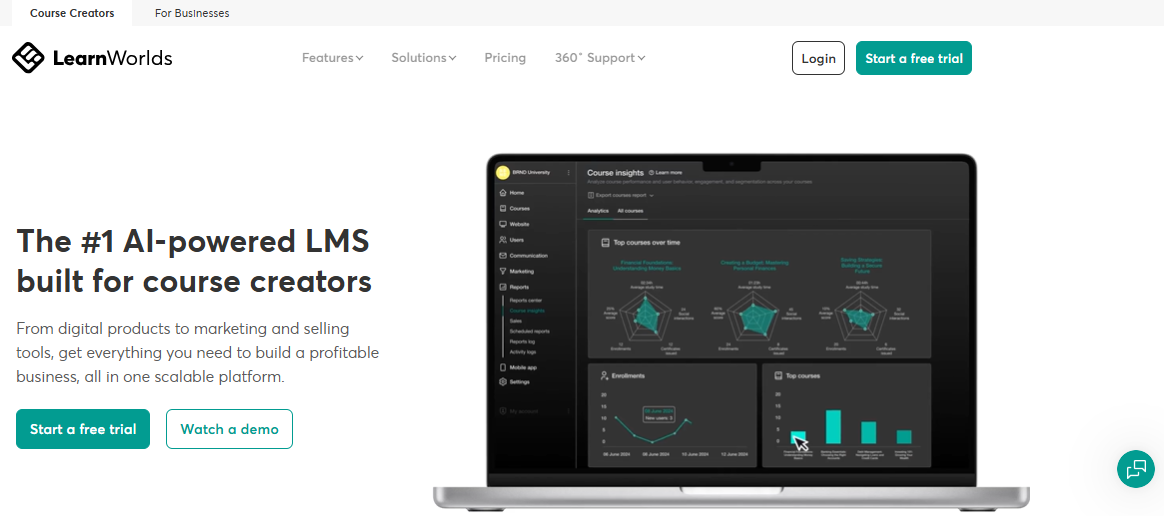The height and width of the screenshot is (516, 1164).
Task: Click the 'From digital products to marketing' paragraph
Action: 197,353
